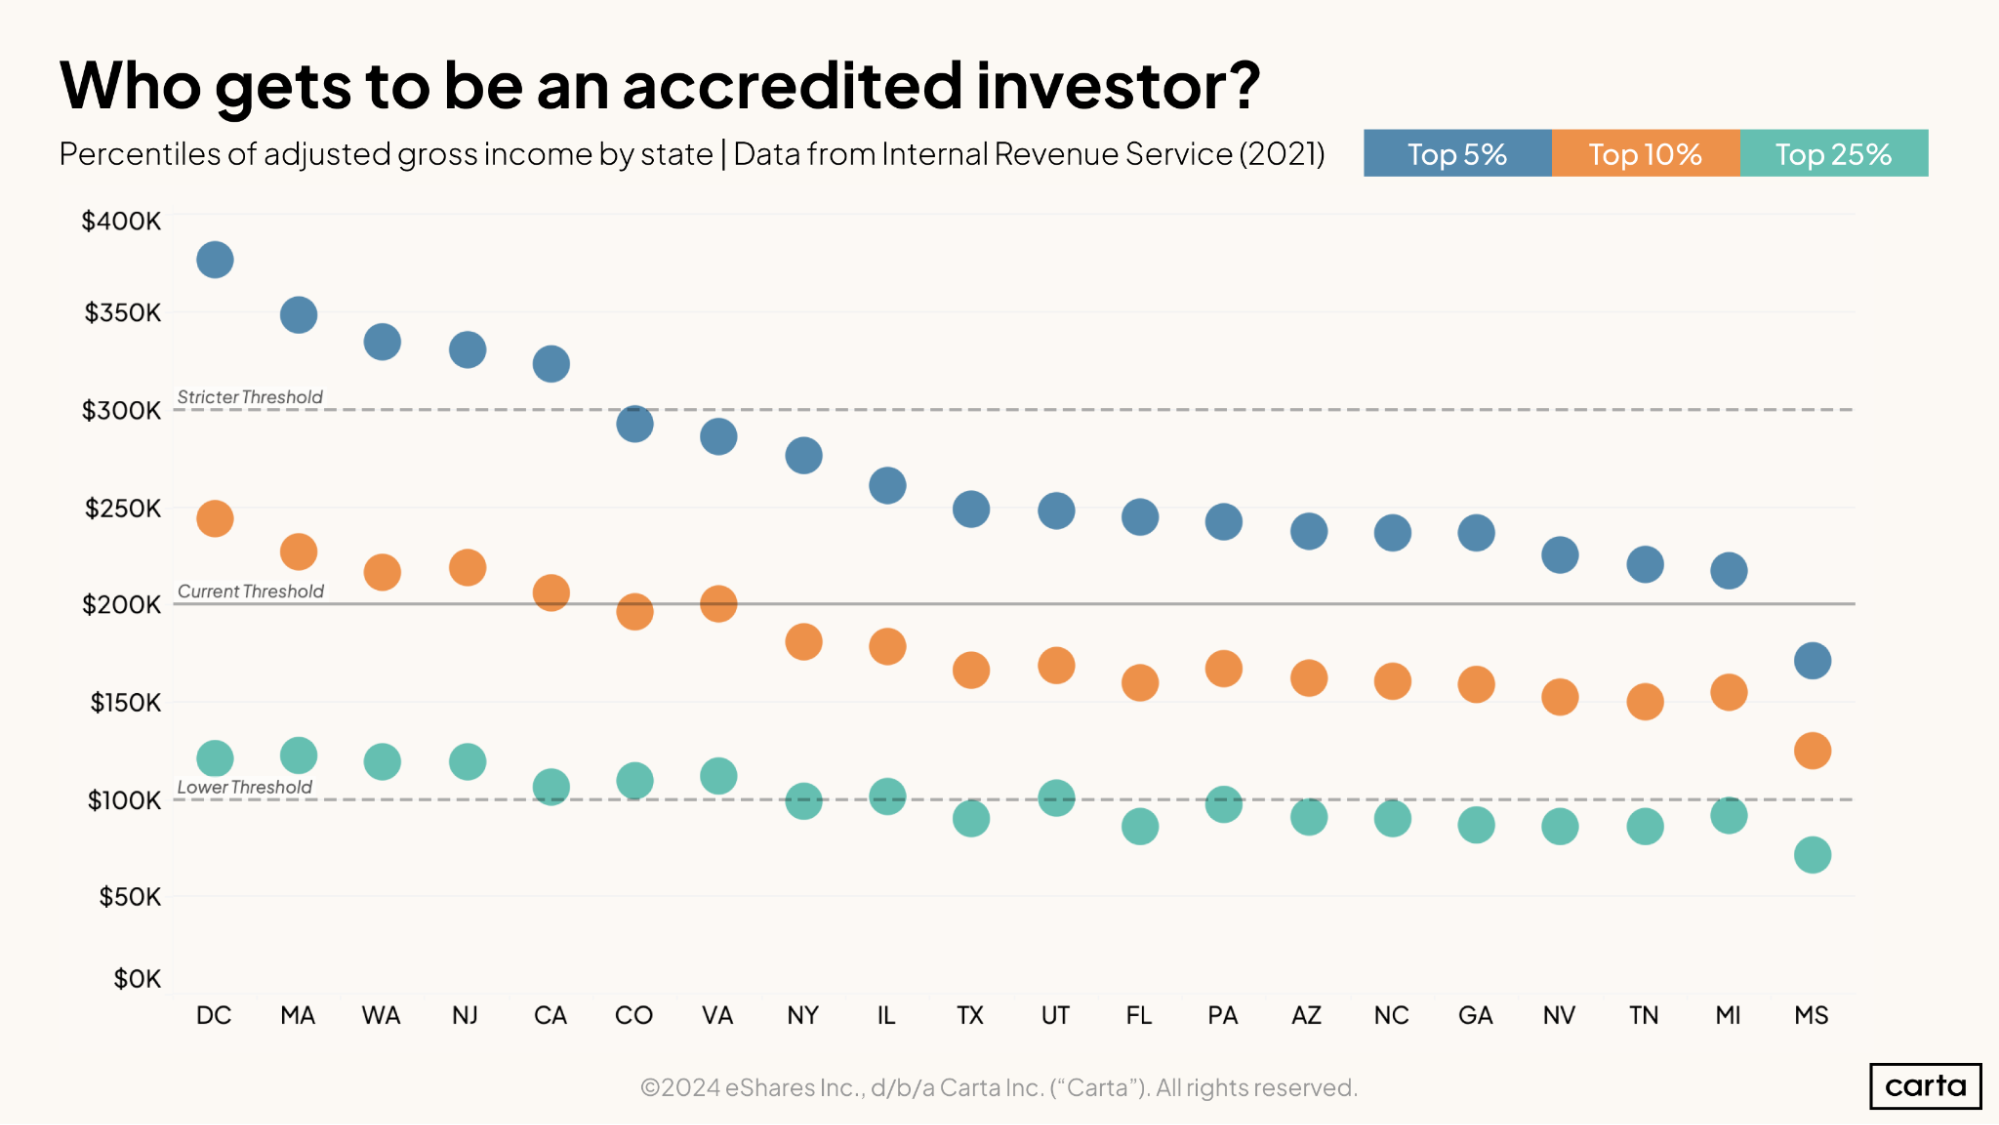This screenshot has height=1125, width=1999.
Task: Click the CA state axis label
Action: pyautogui.click(x=550, y=1015)
